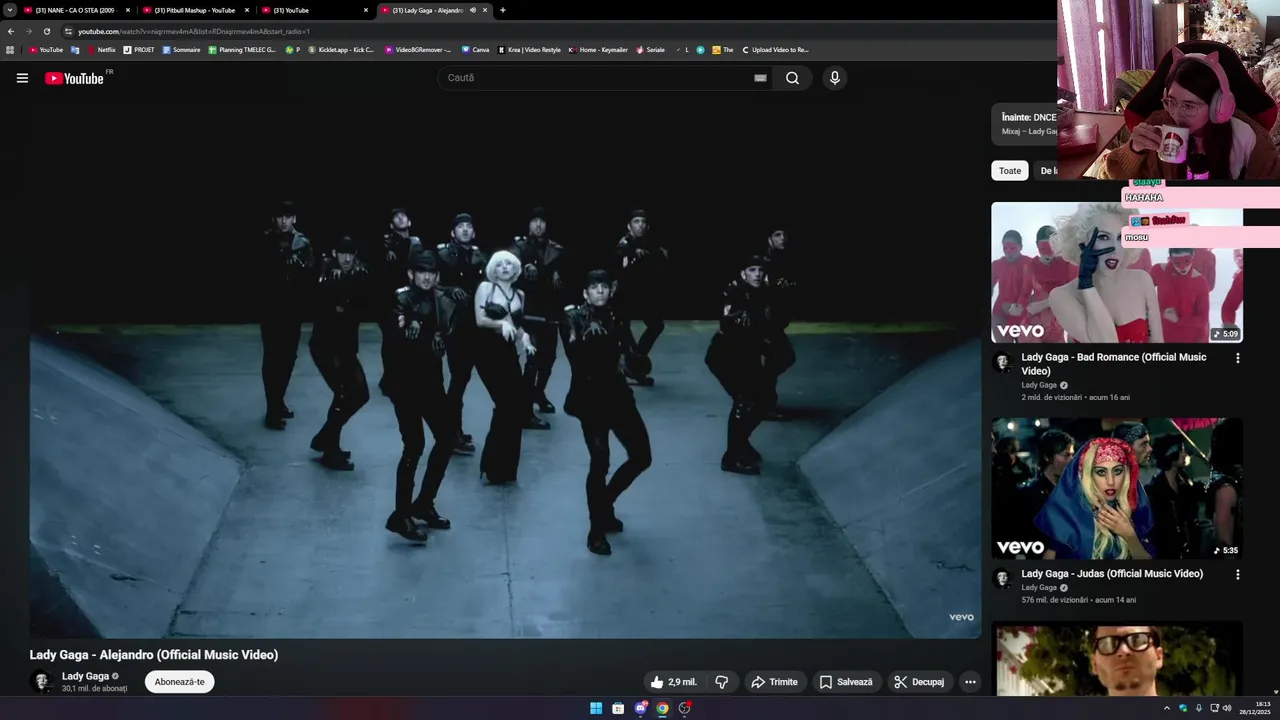The height and width of the screenshot is (720, 1280).
Task: Click the browser address bar URL
Action: [x=194, y=31]
